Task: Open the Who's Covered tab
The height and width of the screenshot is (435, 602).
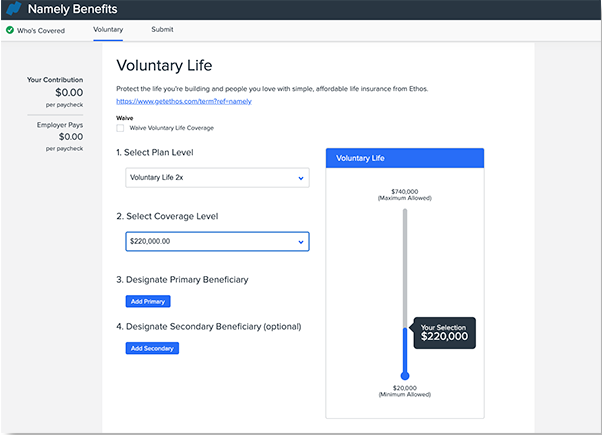Action: (x=40, y=30)
